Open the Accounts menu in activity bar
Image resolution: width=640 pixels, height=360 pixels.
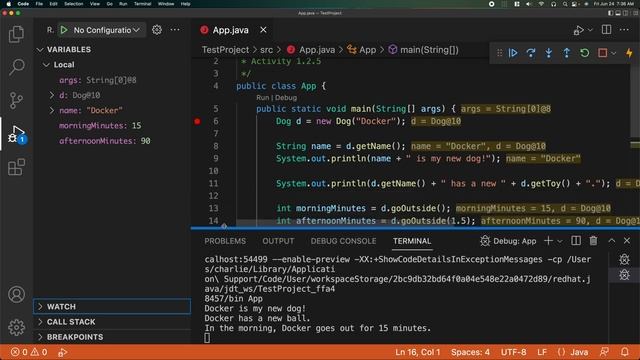point(16,294)
